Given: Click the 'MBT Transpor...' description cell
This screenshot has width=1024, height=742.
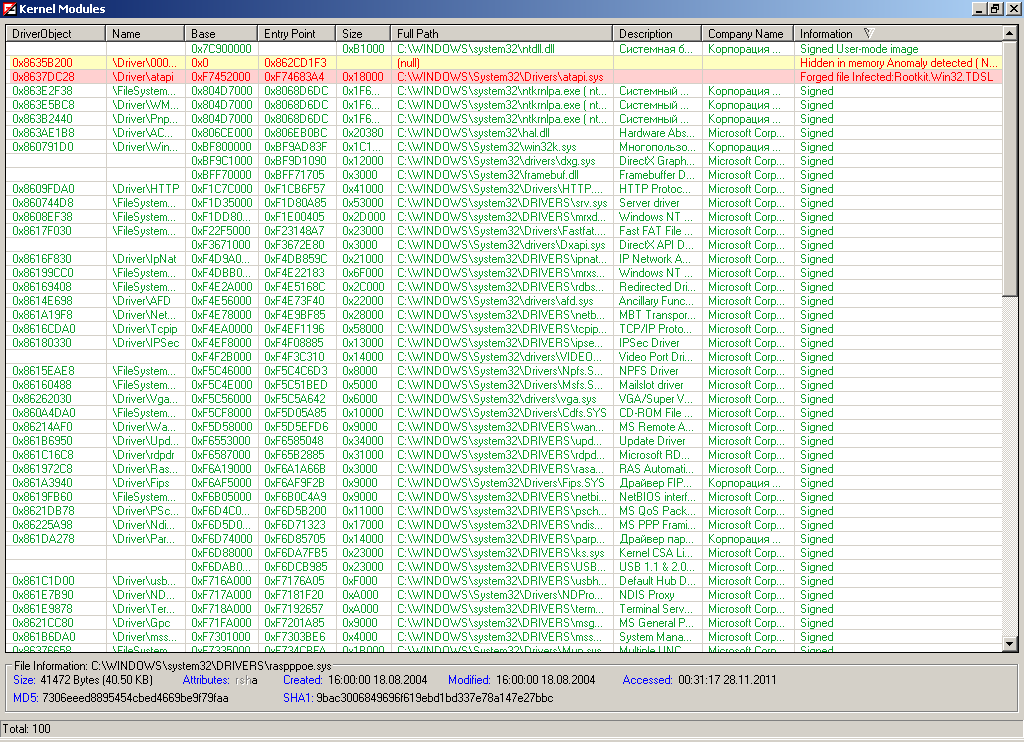Looking at the screenshot, I should point(657,315).
